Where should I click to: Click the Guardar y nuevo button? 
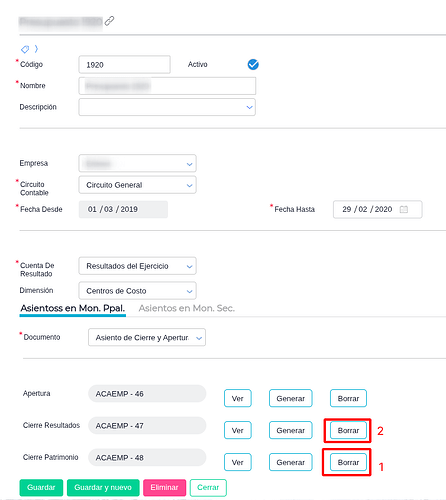[x=103, y=488]
